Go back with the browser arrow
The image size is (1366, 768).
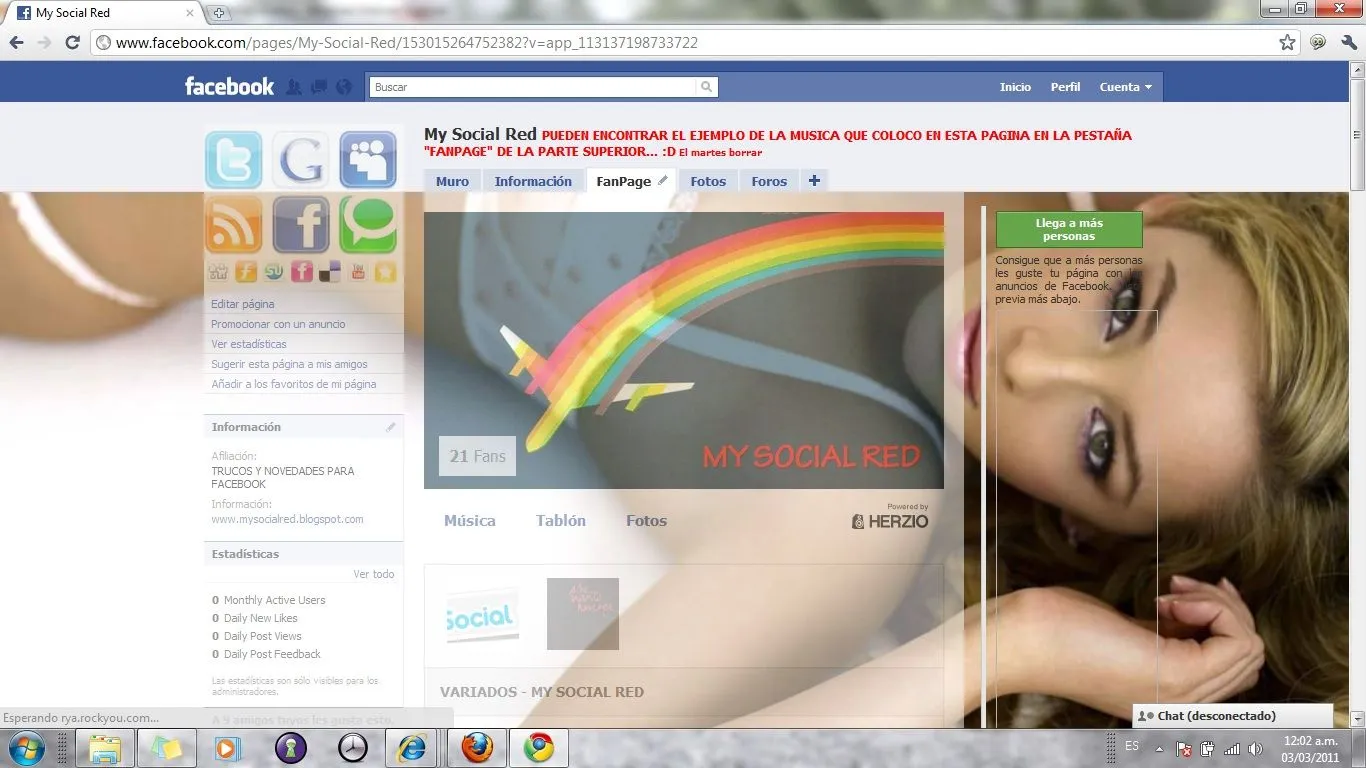[16, 43]
